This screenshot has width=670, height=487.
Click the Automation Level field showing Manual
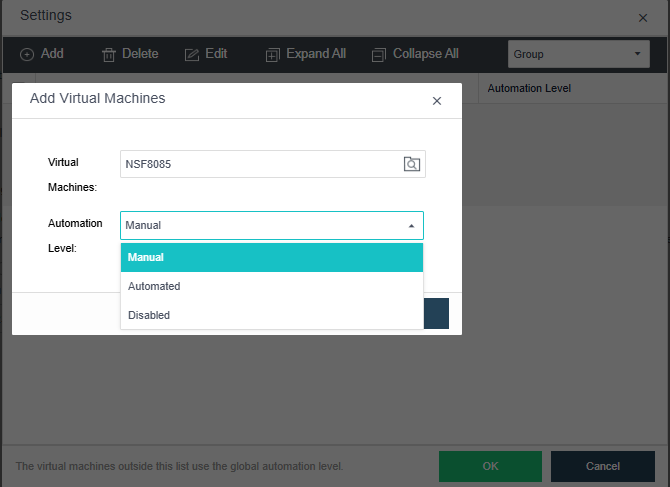260,226
